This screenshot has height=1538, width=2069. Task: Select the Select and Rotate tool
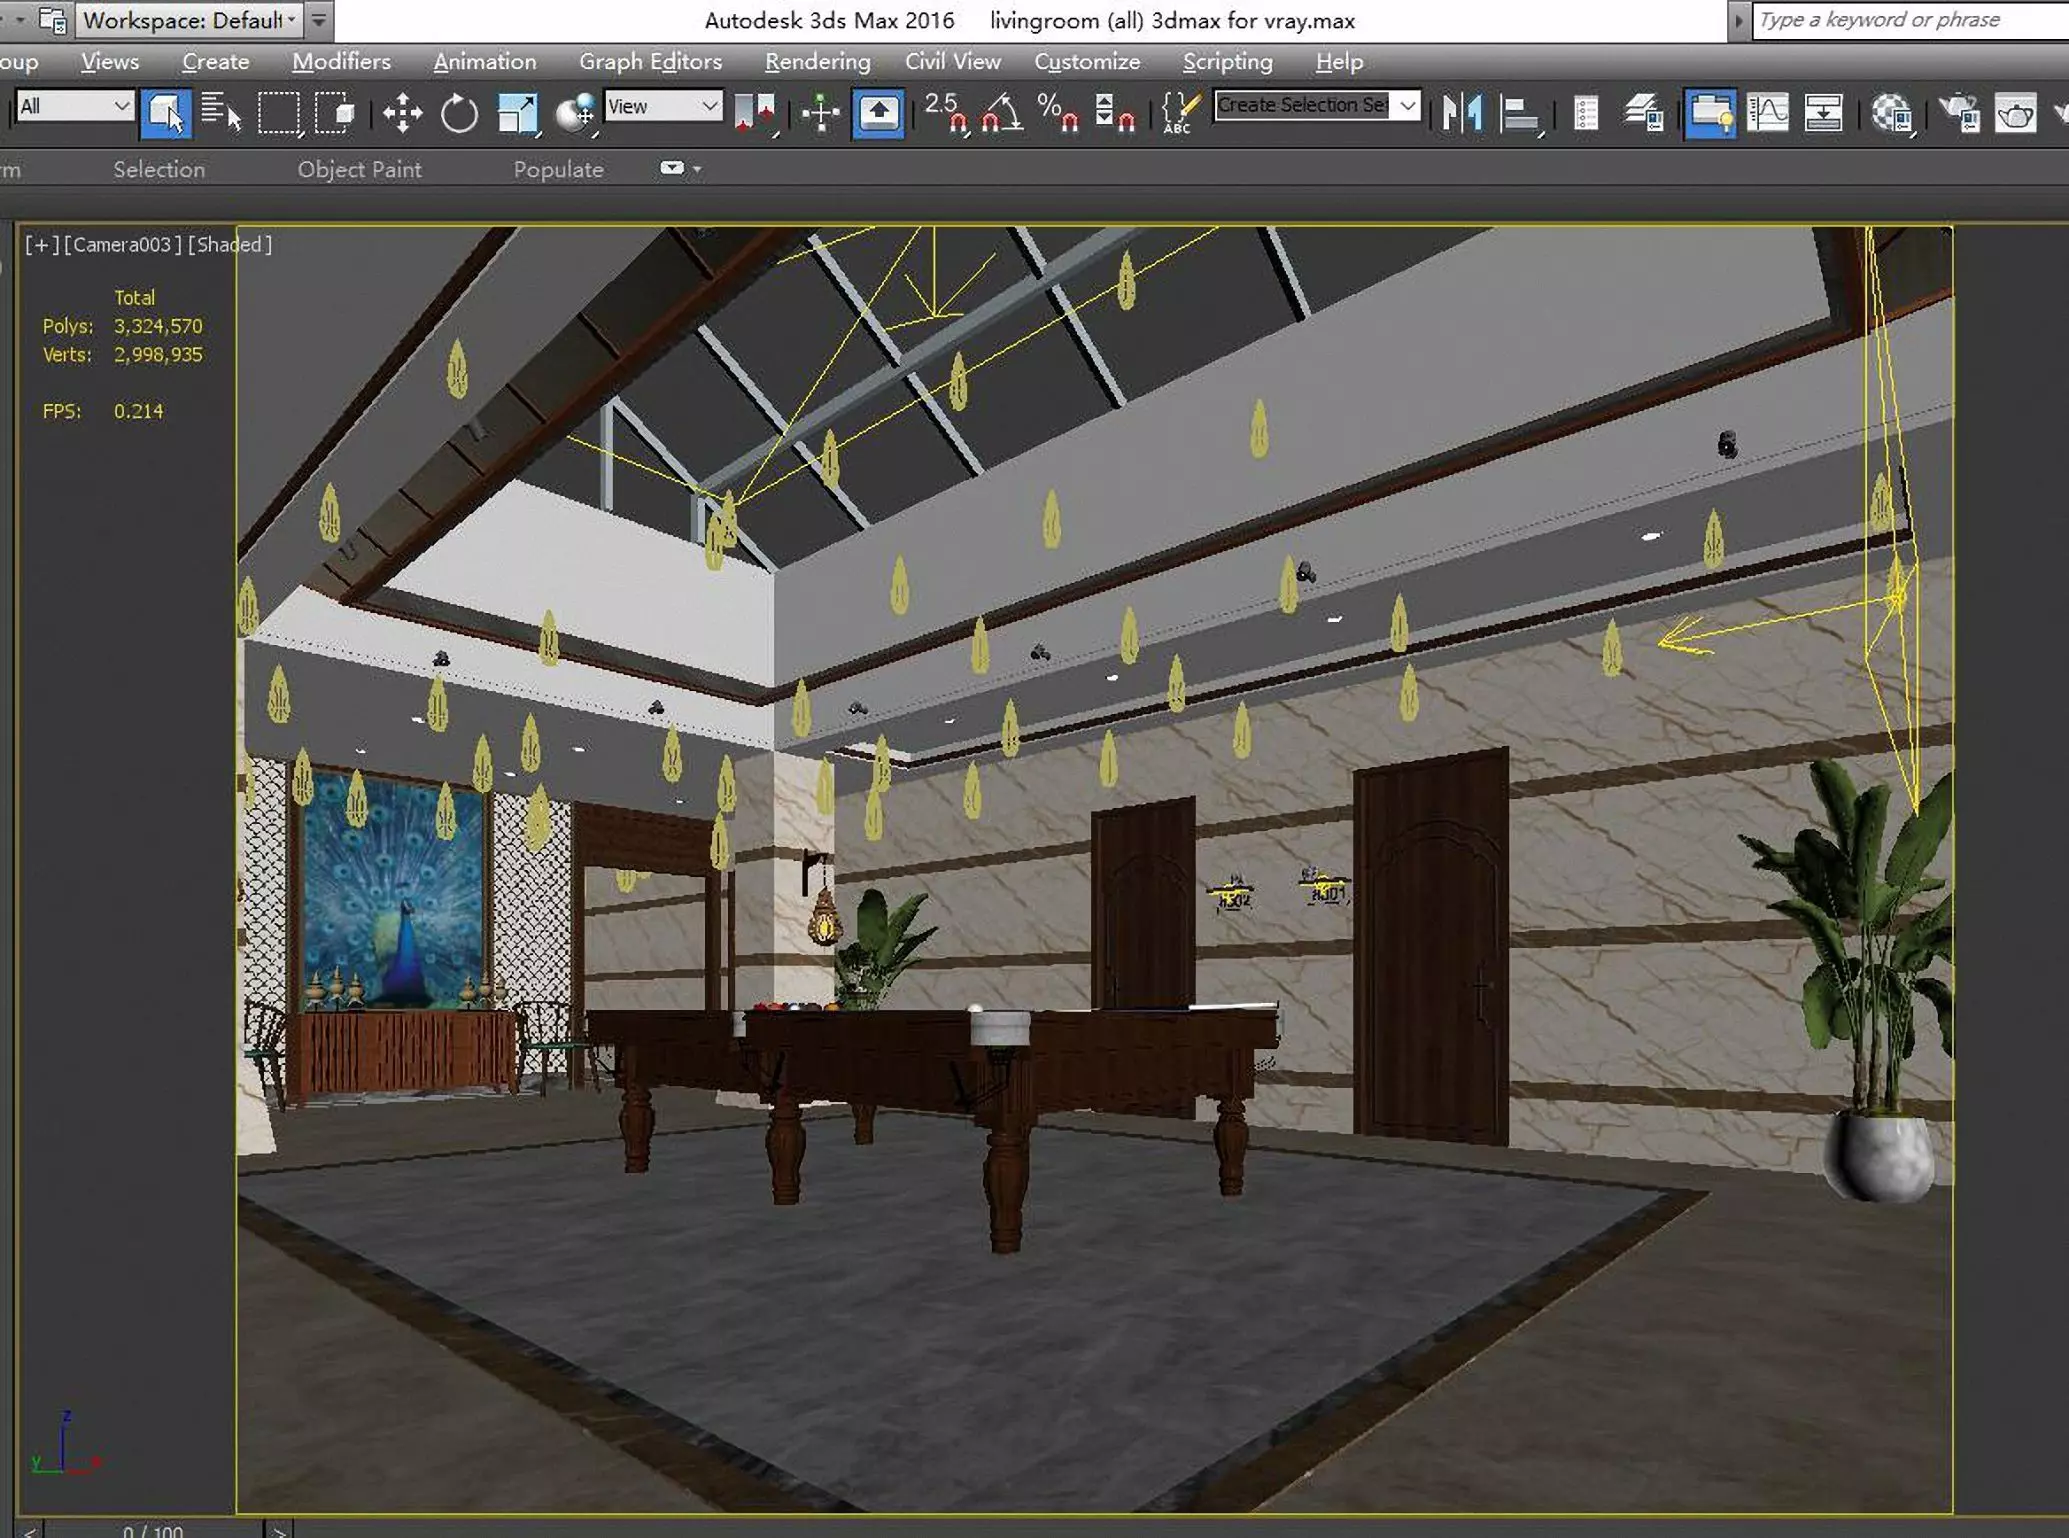(x=459, y=112)
